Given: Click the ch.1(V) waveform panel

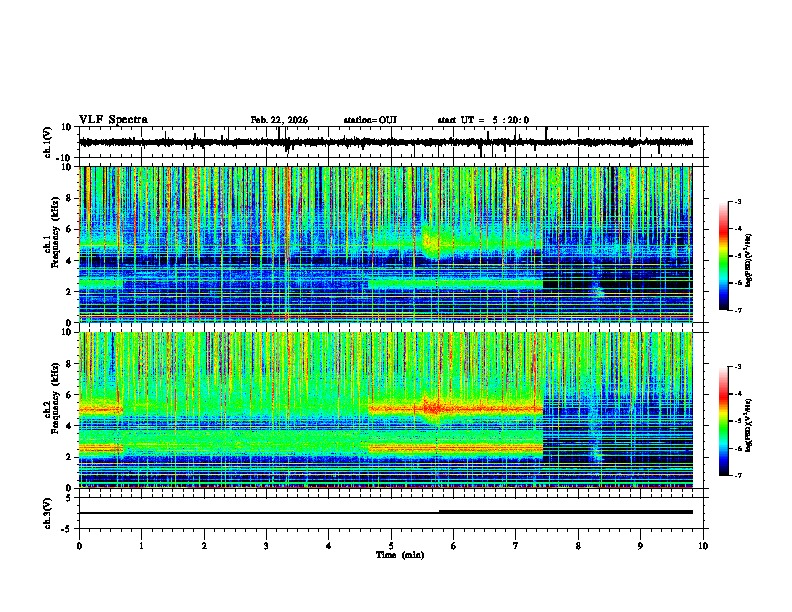Looking at the screenshot, I should [390, 142].
